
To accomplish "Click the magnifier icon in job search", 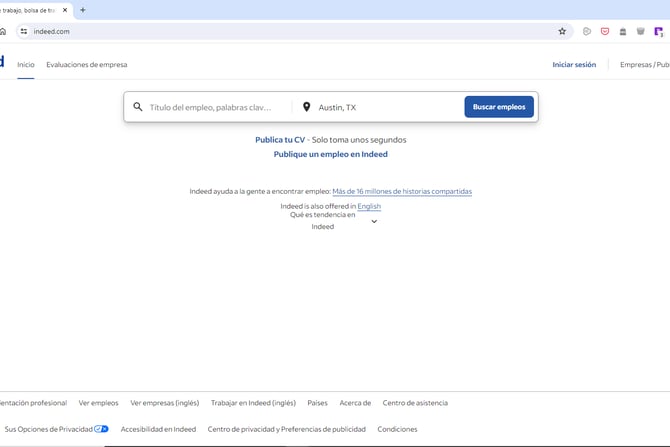I will pyautogui.click(x=138, y=107).
